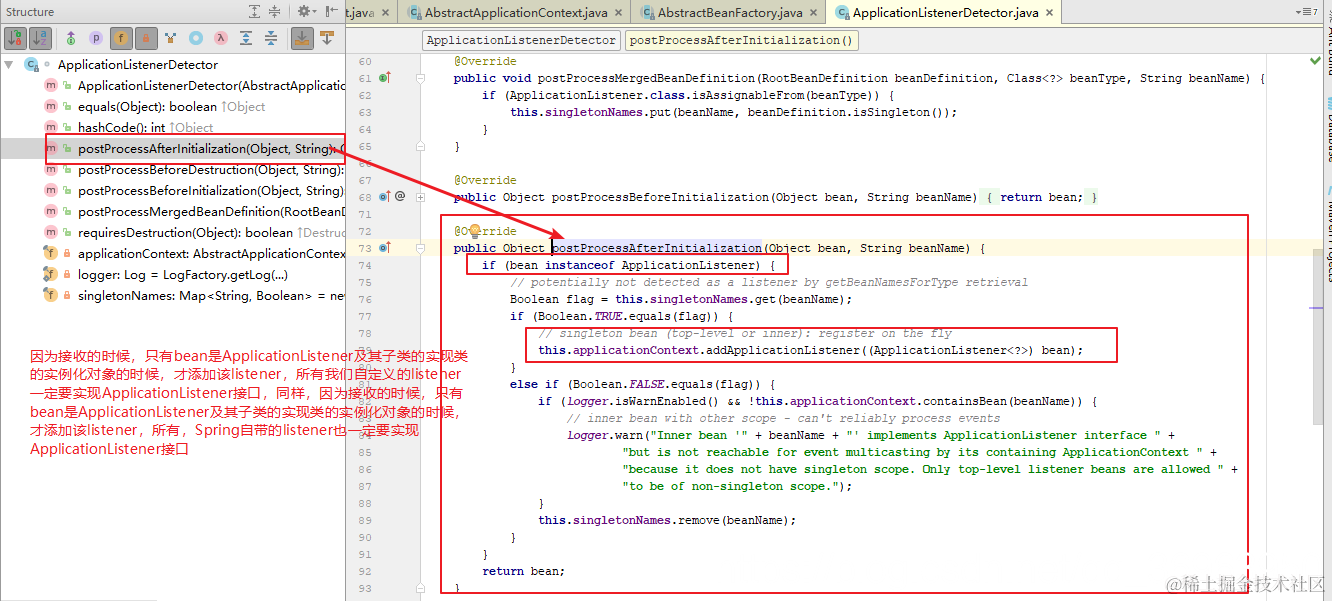Click Collapse All in Structure toolbar row
Screen dimensions: 1332x601
[x=271, y=38]
